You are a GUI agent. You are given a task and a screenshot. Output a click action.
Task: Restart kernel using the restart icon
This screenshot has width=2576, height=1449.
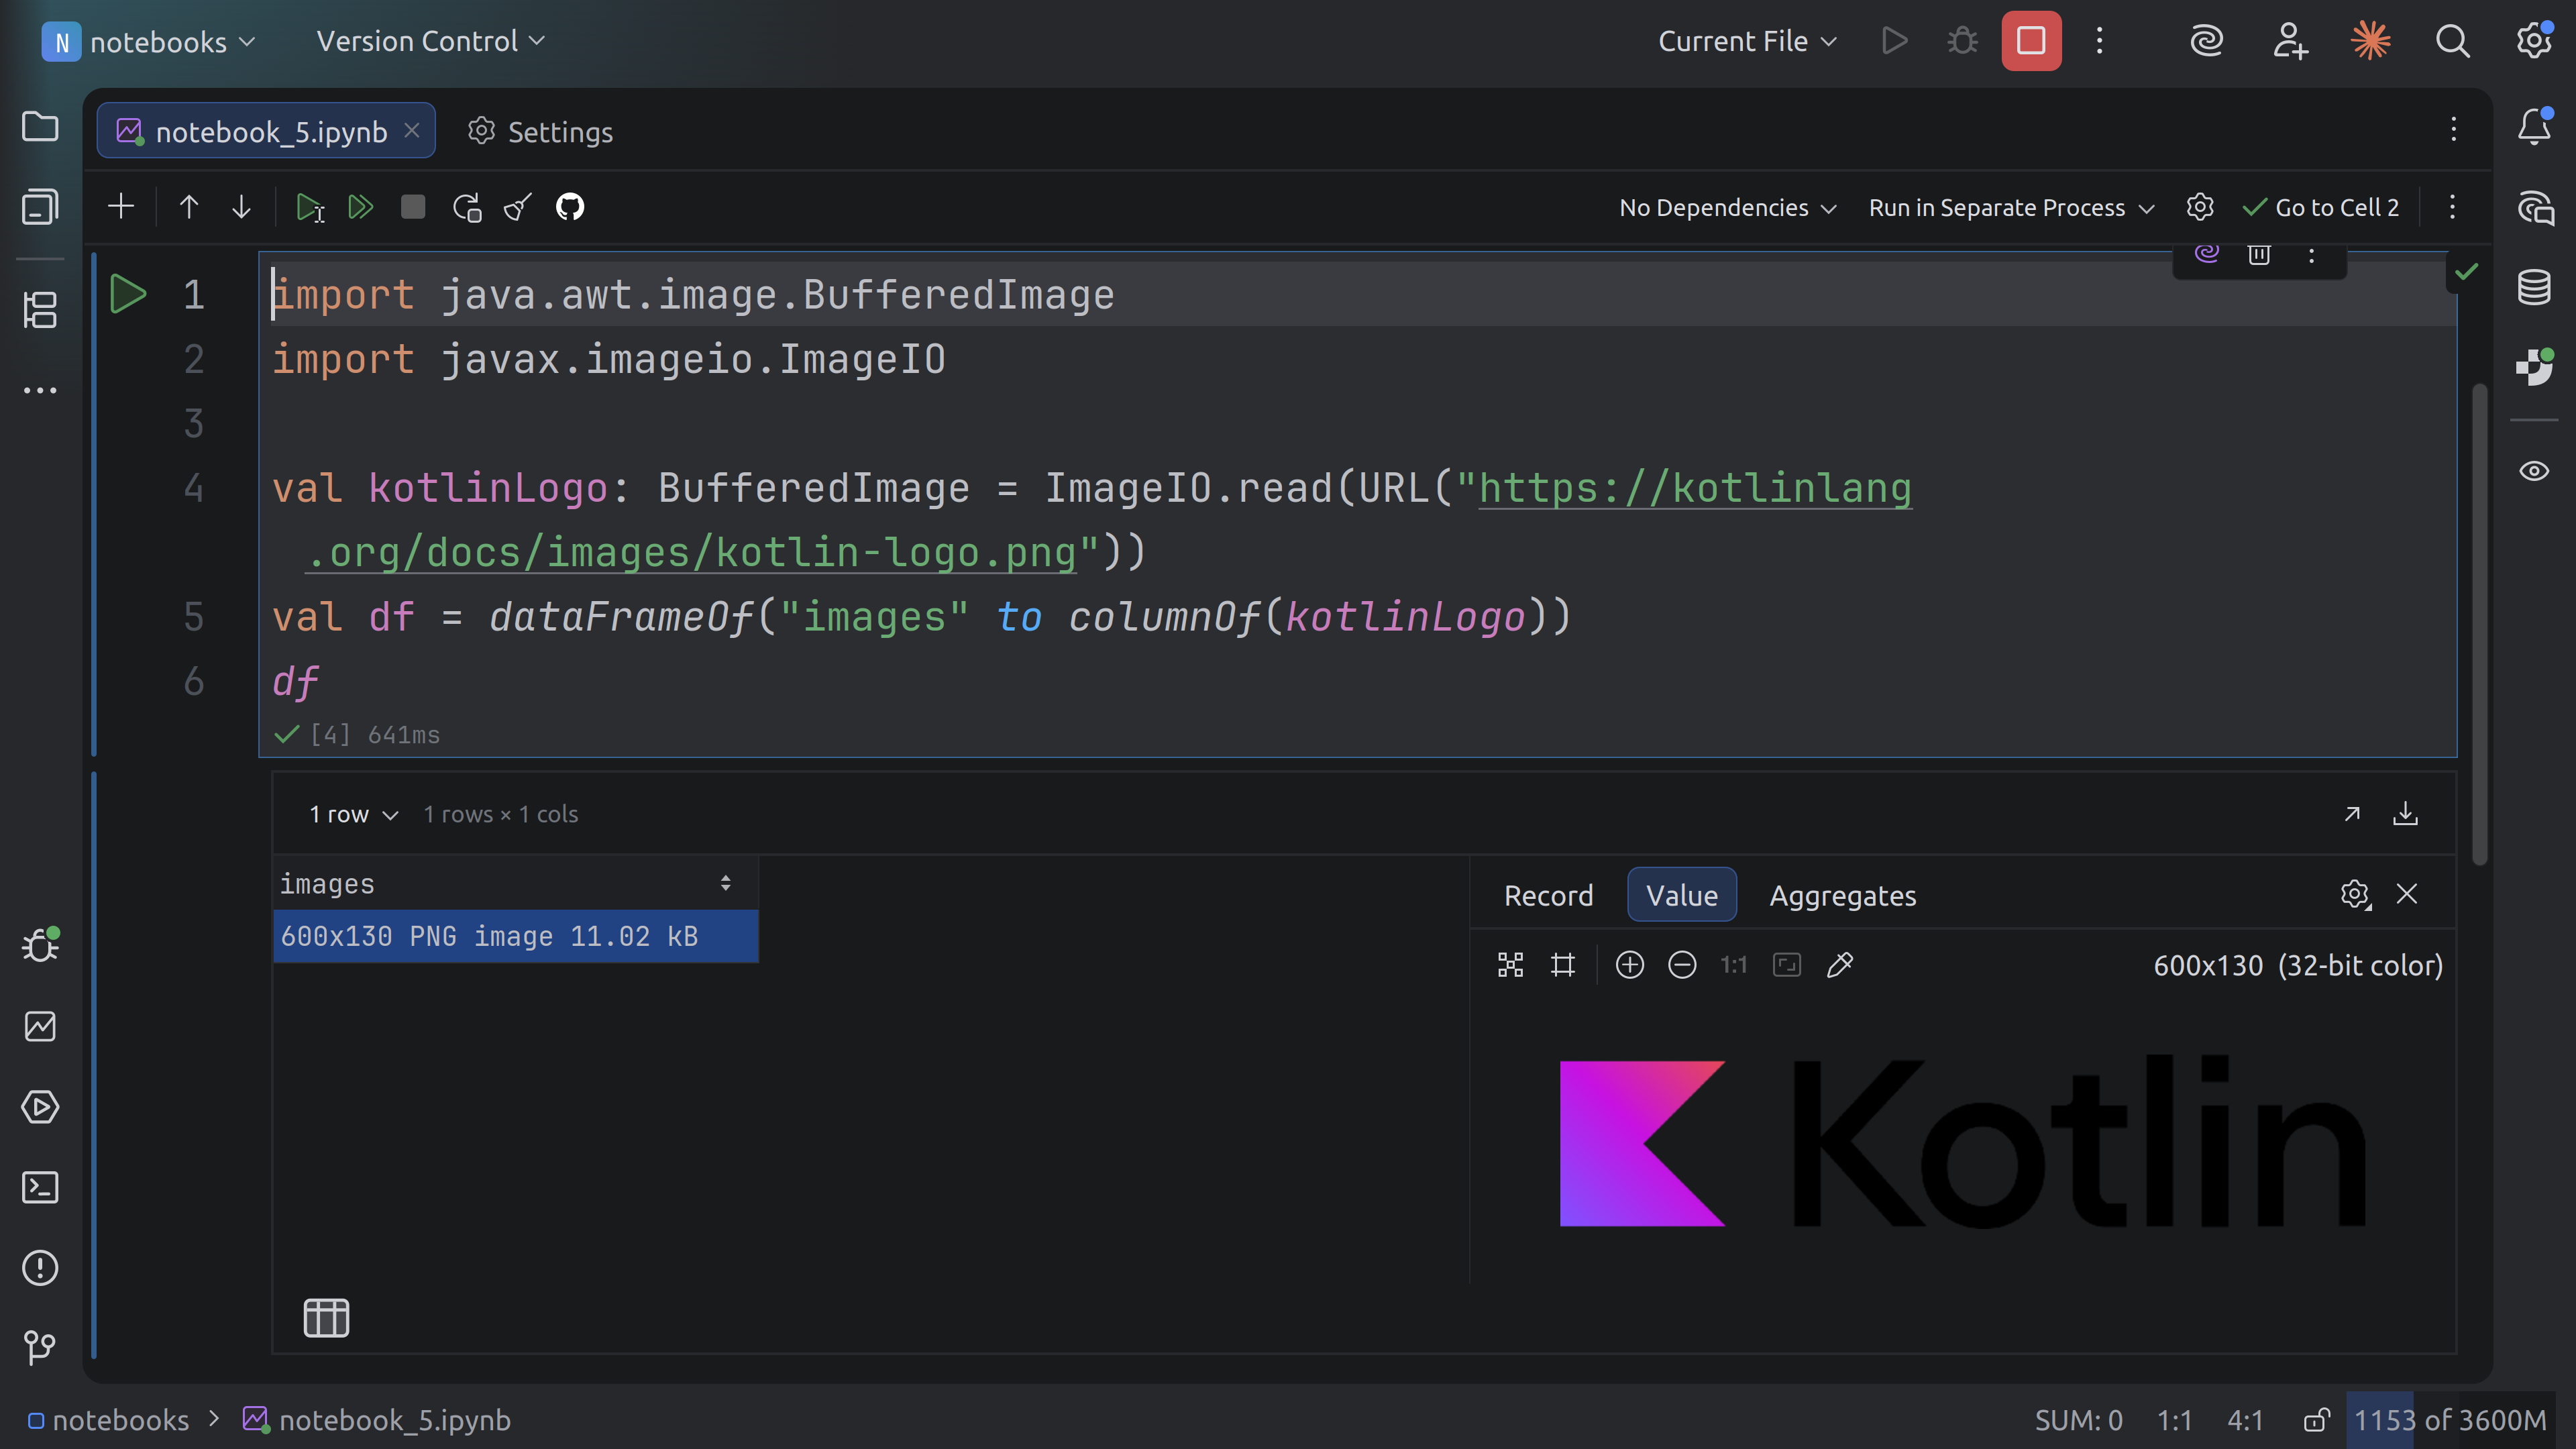tap(466, 207)
